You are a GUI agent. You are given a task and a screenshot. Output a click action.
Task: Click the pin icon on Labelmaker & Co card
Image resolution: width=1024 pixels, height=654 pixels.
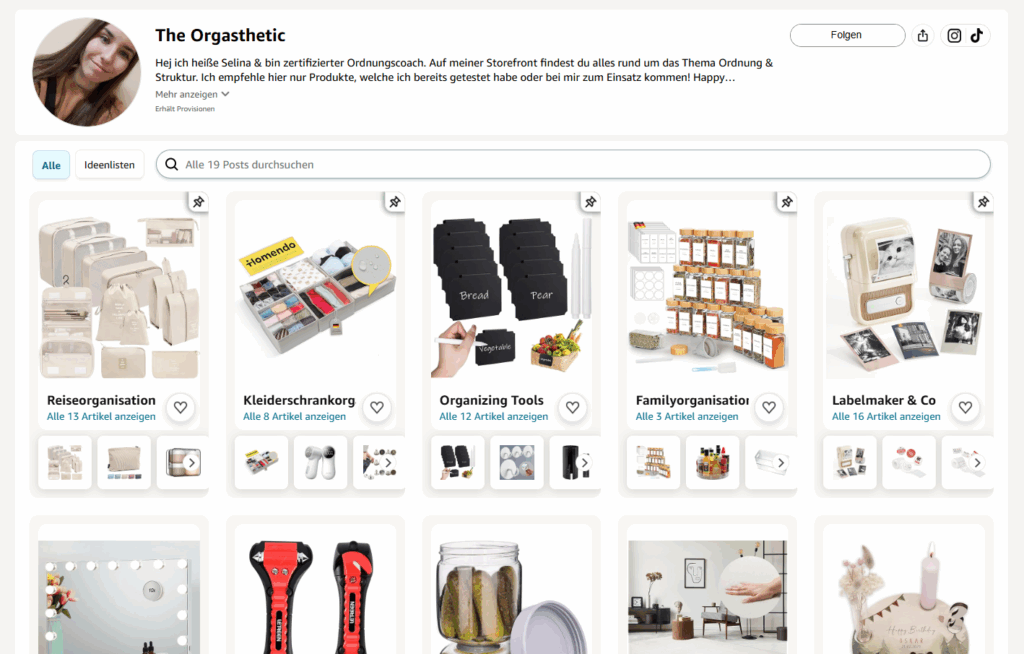coord(984,202)
